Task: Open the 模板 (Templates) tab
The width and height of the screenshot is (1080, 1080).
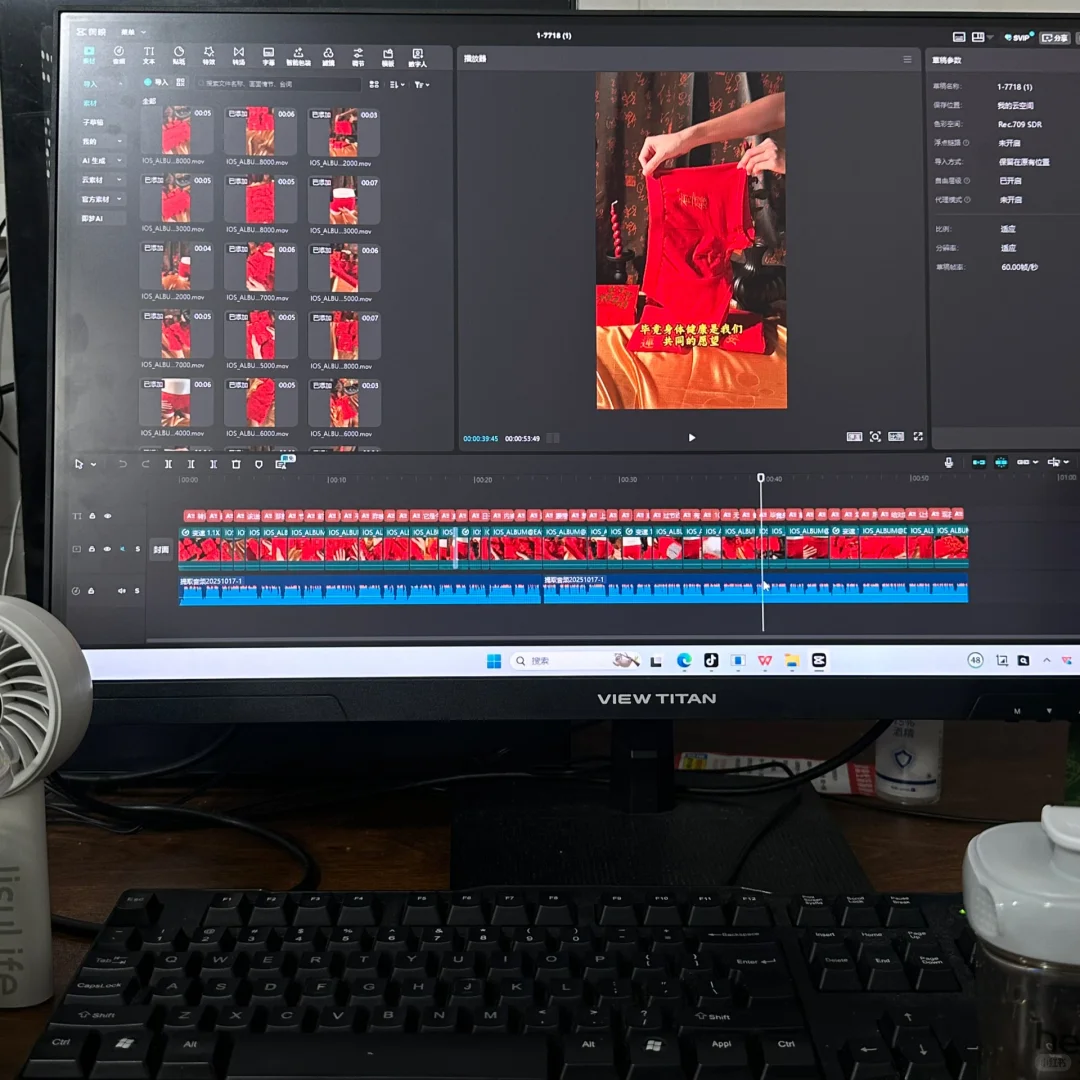Action: click(x=388, y=57)
